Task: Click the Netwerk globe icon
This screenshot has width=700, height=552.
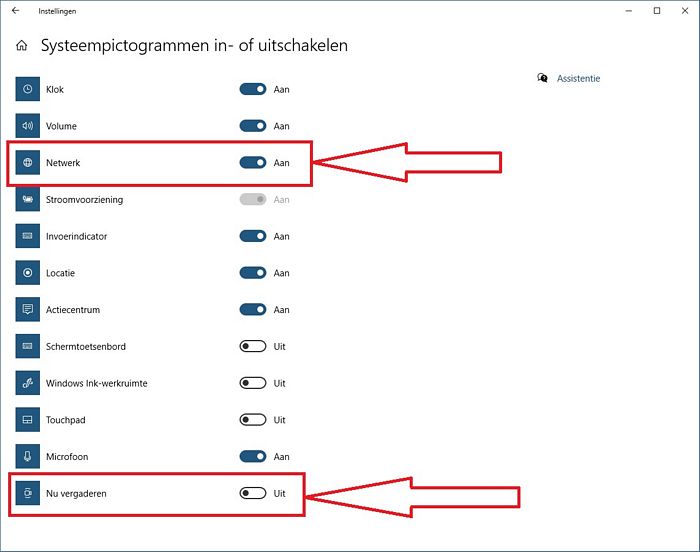Action: point(28,163)
